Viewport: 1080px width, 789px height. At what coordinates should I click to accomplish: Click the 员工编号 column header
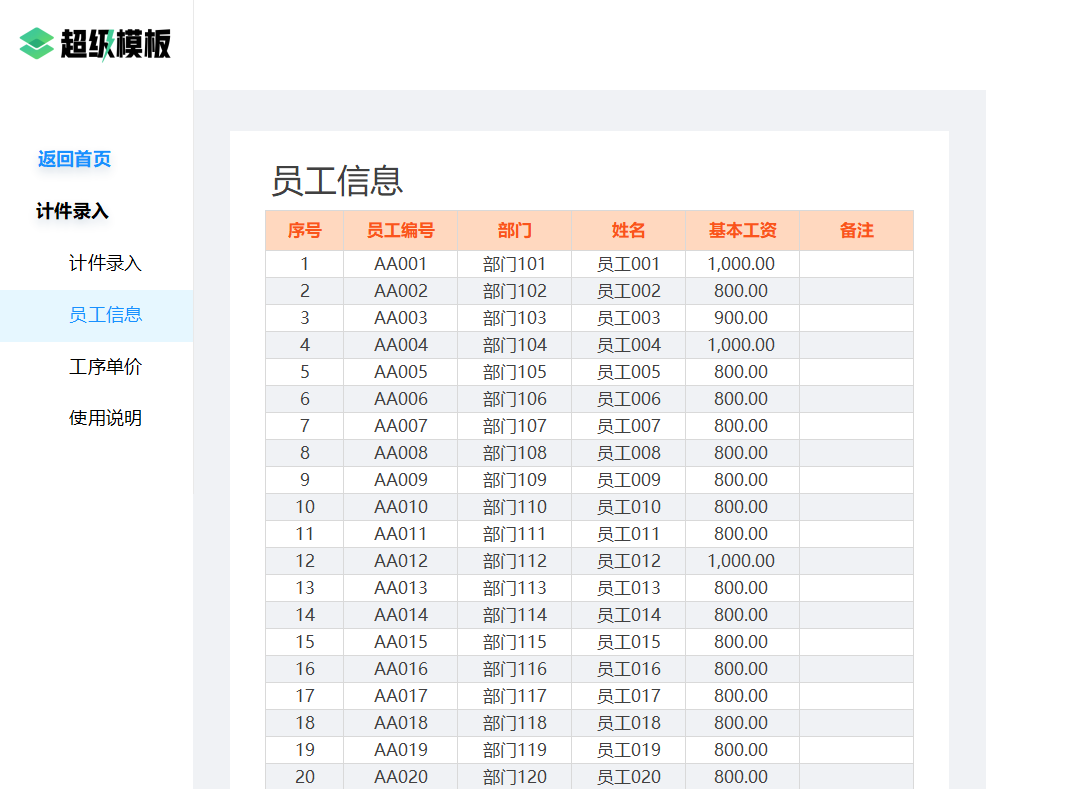(x=400, y=231)
